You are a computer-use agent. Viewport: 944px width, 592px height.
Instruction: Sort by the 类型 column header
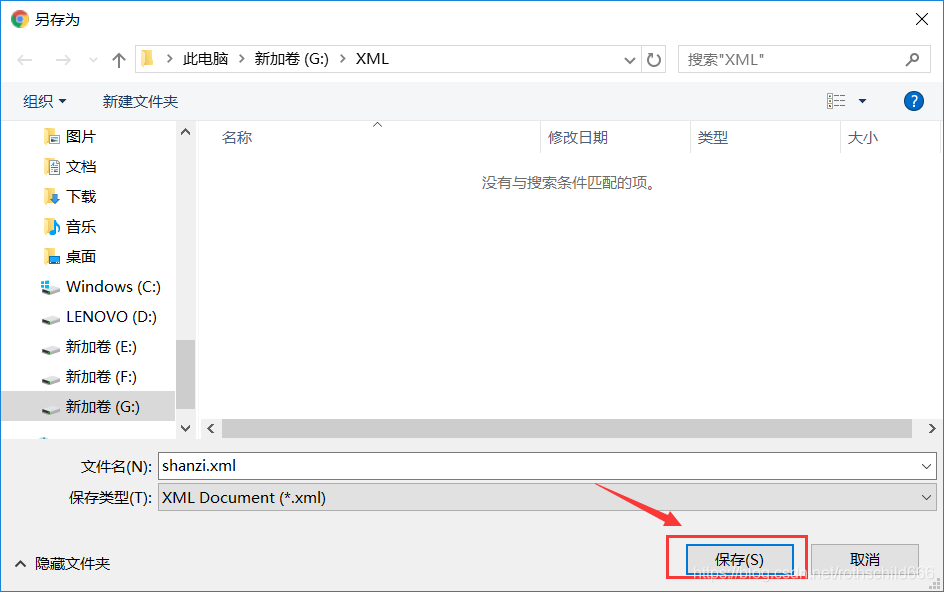coord(713,138)
